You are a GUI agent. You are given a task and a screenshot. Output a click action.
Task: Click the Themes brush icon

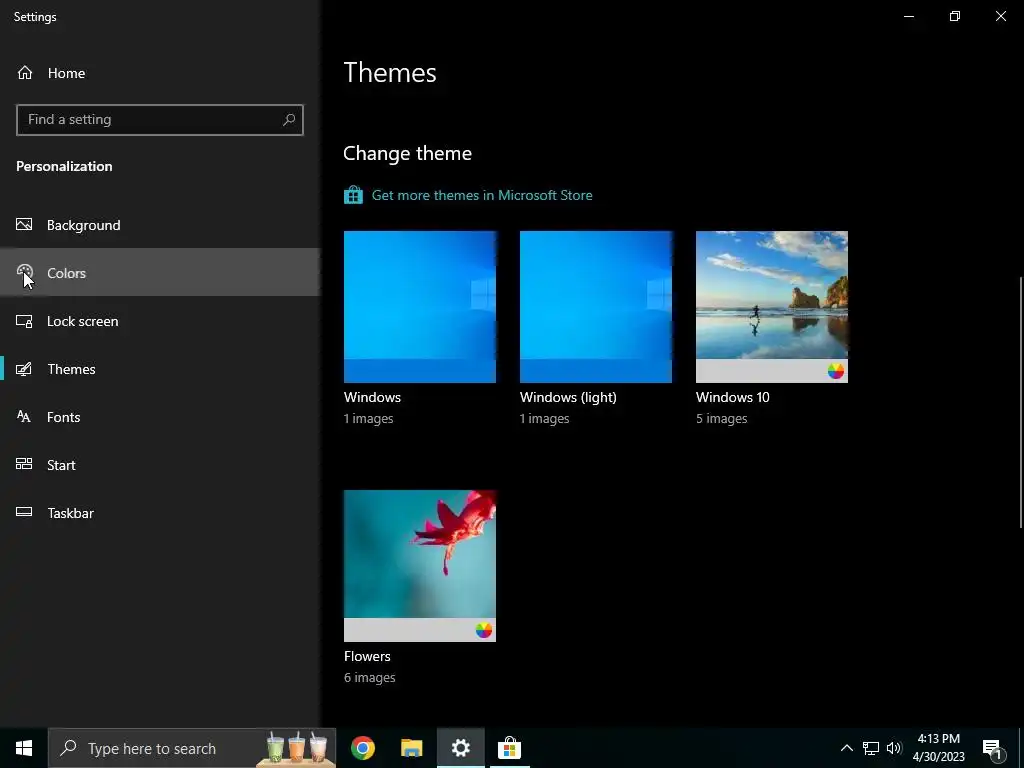pos(24,369)
